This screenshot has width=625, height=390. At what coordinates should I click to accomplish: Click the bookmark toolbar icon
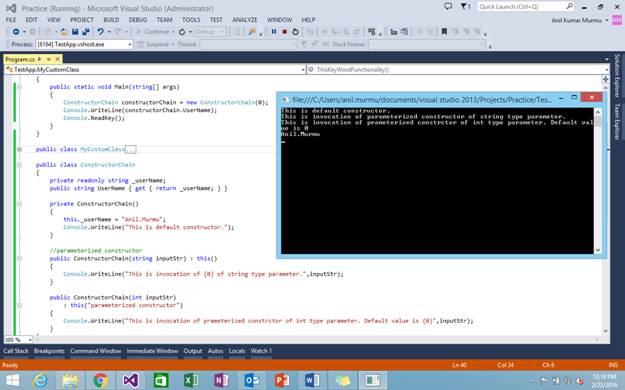coord(444,32)
